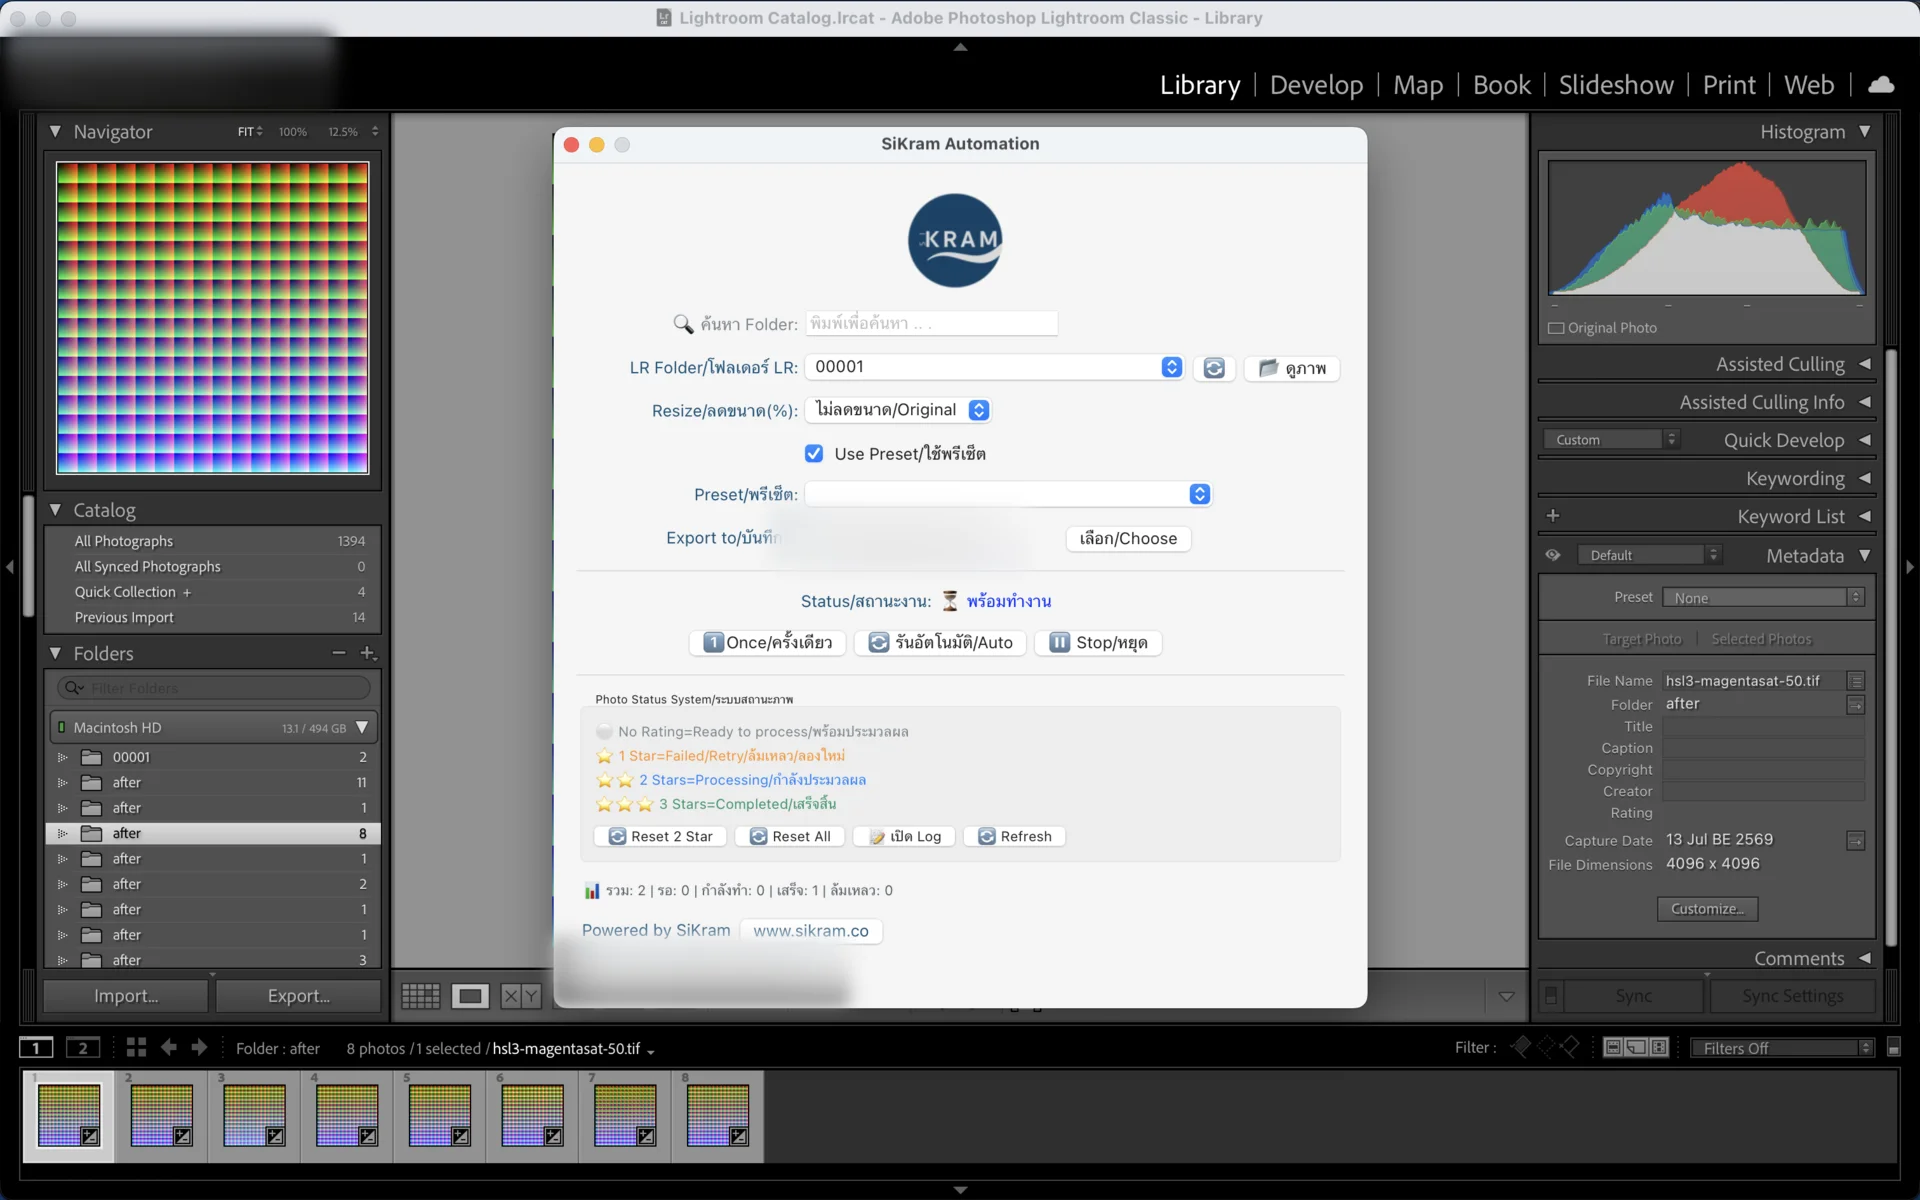This screenshot has width=1920, height=1200.
Task: Select main window display 1 icon
Action: pyautogui.click(x=37, y=1047)
